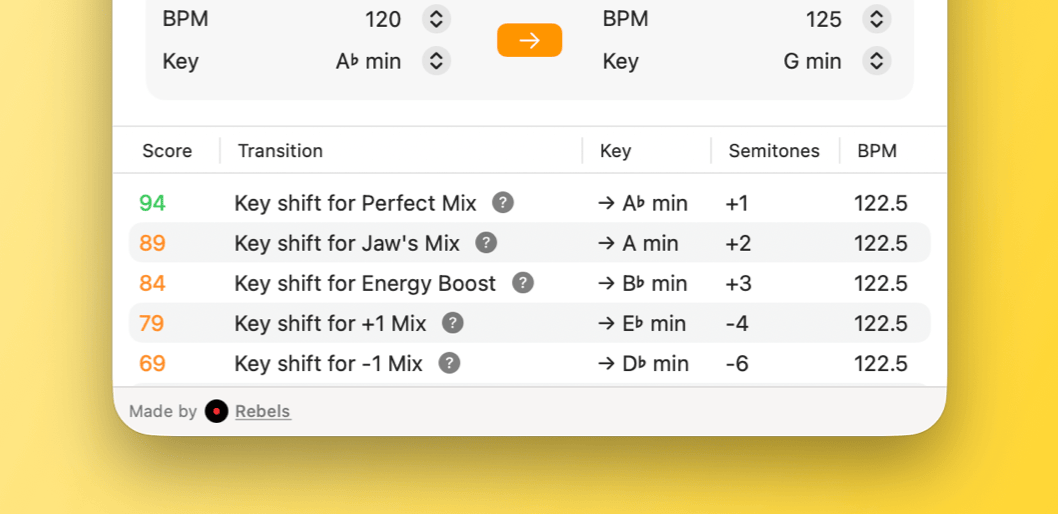Click the left deck BPM value 120
This screenshot has height=514, width=1058.
383,19
